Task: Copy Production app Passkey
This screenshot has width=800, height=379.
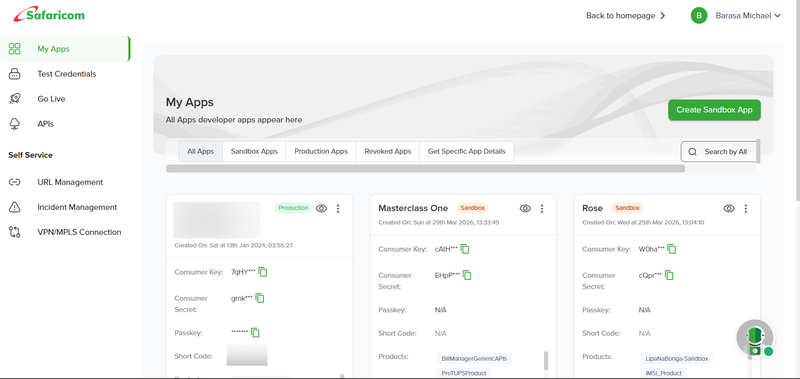Action: point(255,333)
